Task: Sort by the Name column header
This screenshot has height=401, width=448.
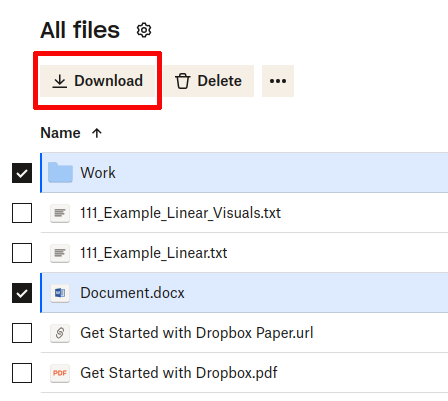Action: point(60,133)
